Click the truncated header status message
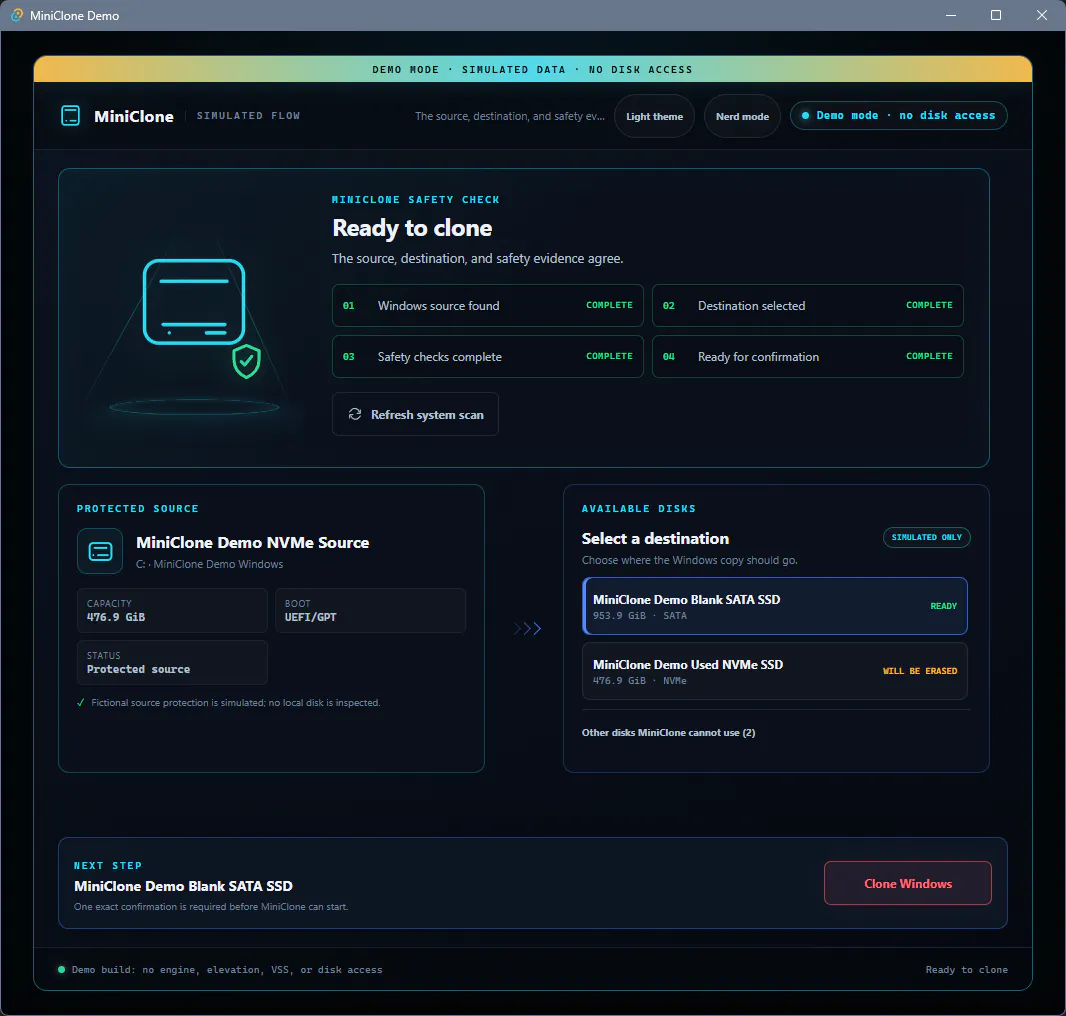Screen dimensions: 1066x1016 tap(510, 116)
